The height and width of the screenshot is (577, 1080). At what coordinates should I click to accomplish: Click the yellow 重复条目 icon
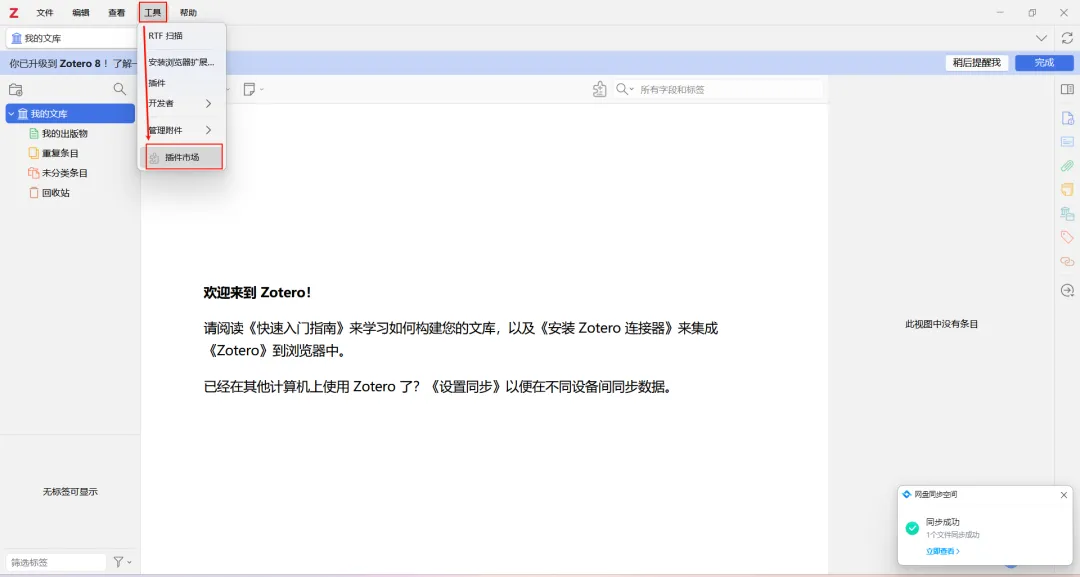(x=34, y=153)
